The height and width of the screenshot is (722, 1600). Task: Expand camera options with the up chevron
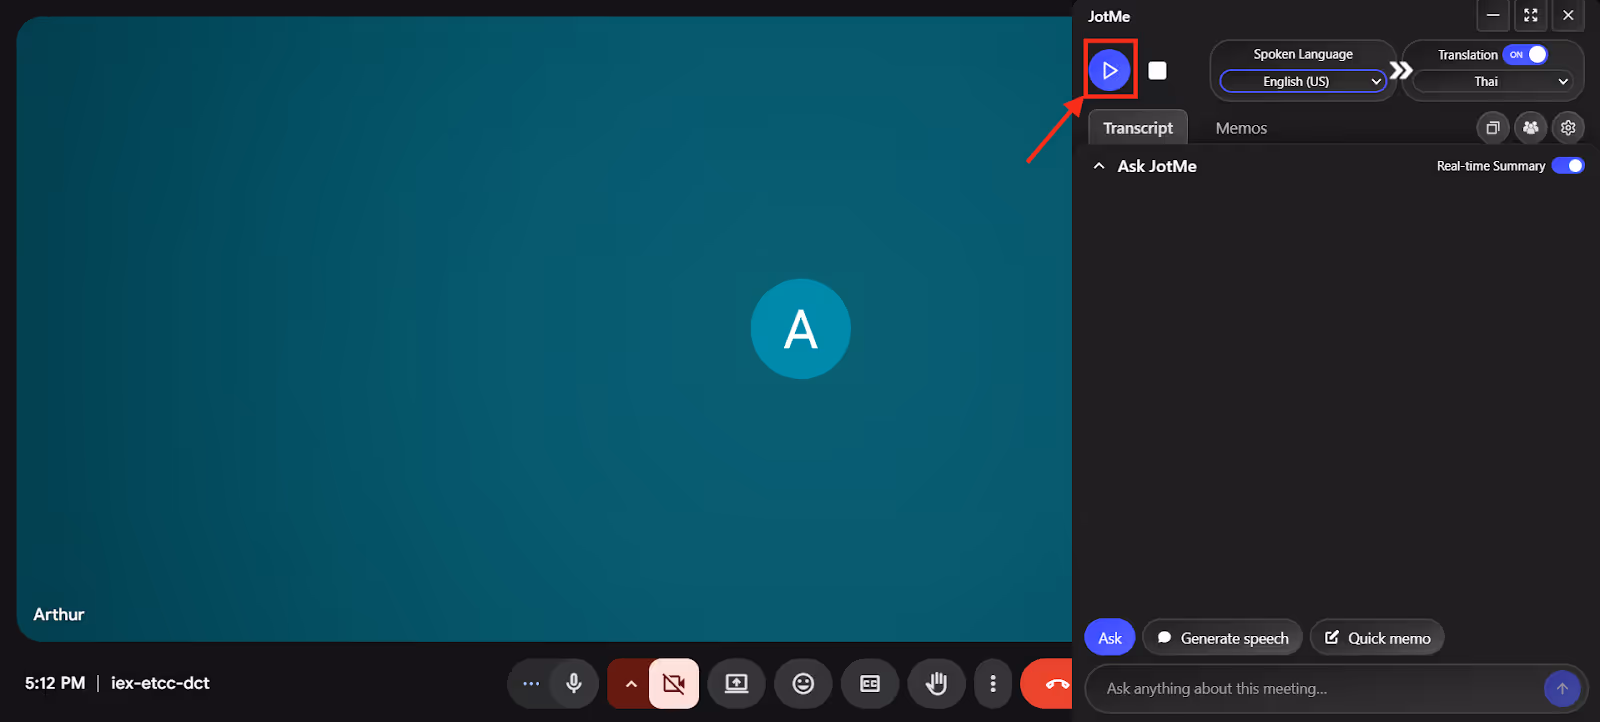pyautogui.click(x=630, y=683)
